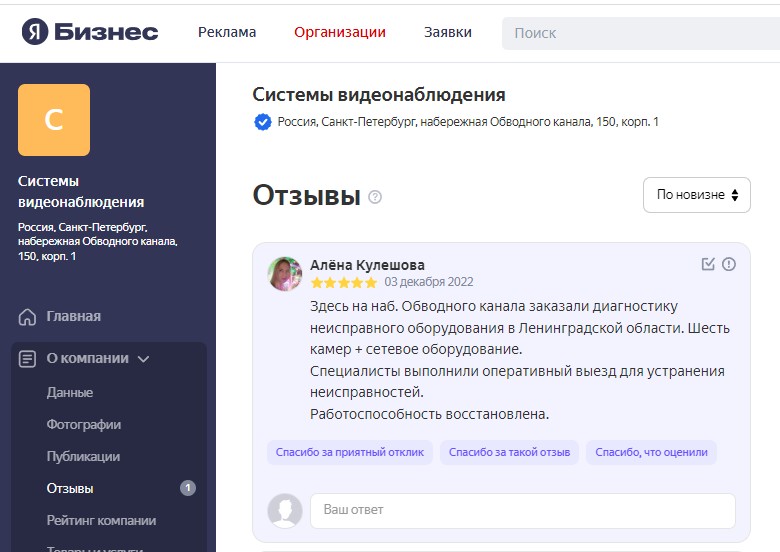
Task: Click the orange organization avatar tile
Action: (x=54, y=120)
